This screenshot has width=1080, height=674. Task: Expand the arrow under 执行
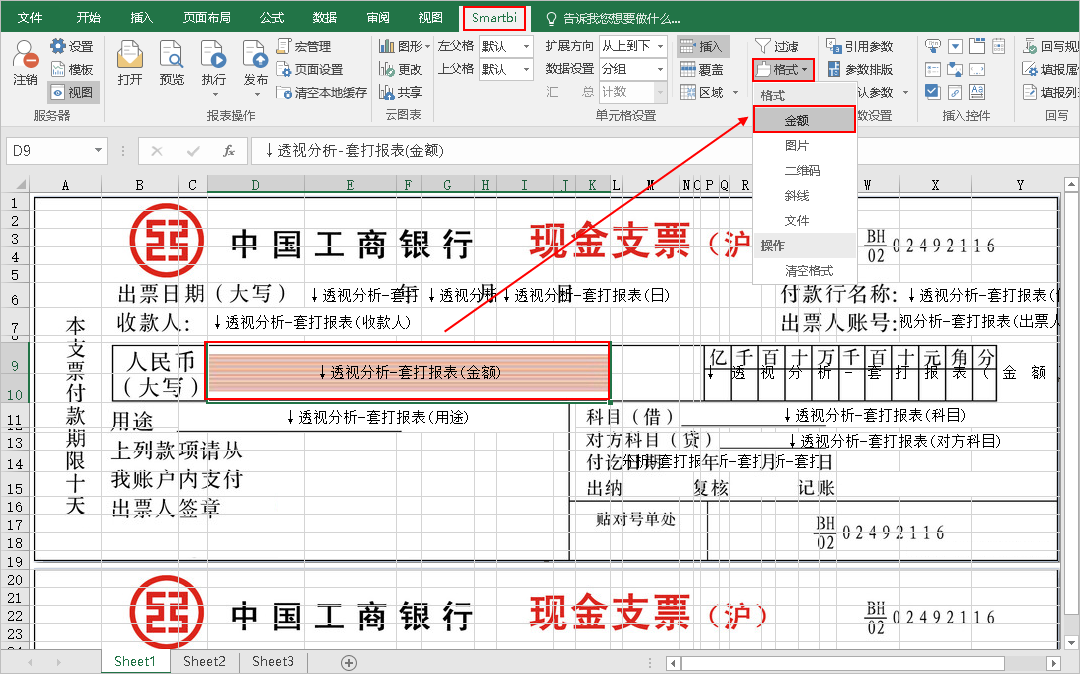[215, 95]
